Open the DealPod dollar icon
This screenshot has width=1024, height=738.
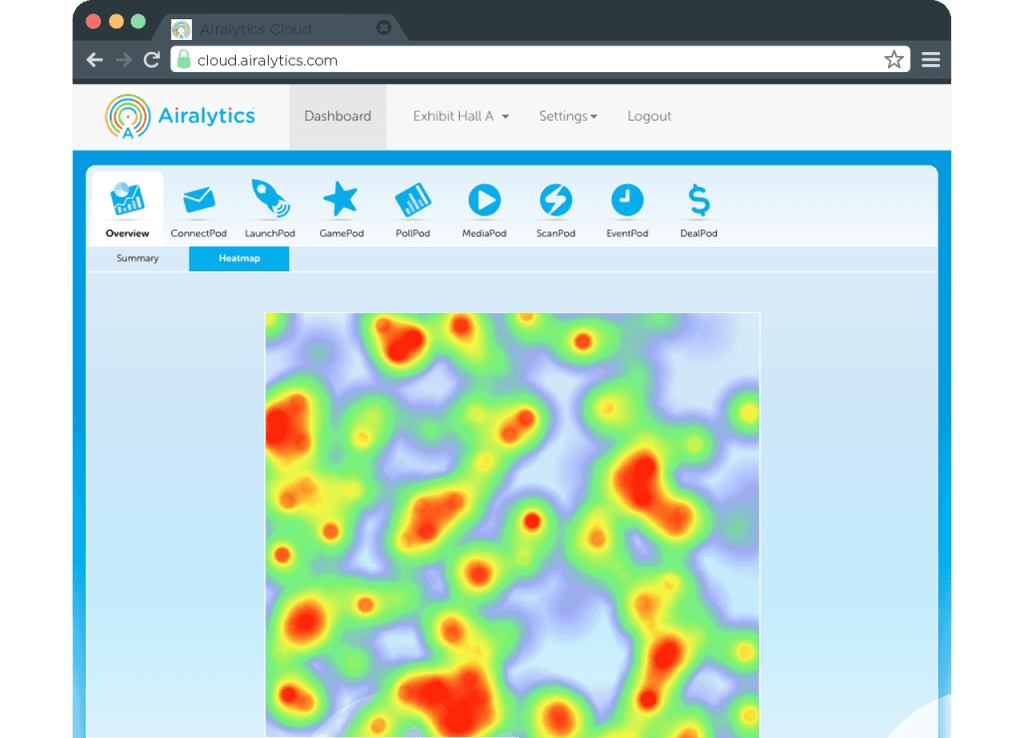[x=699, y=200]
